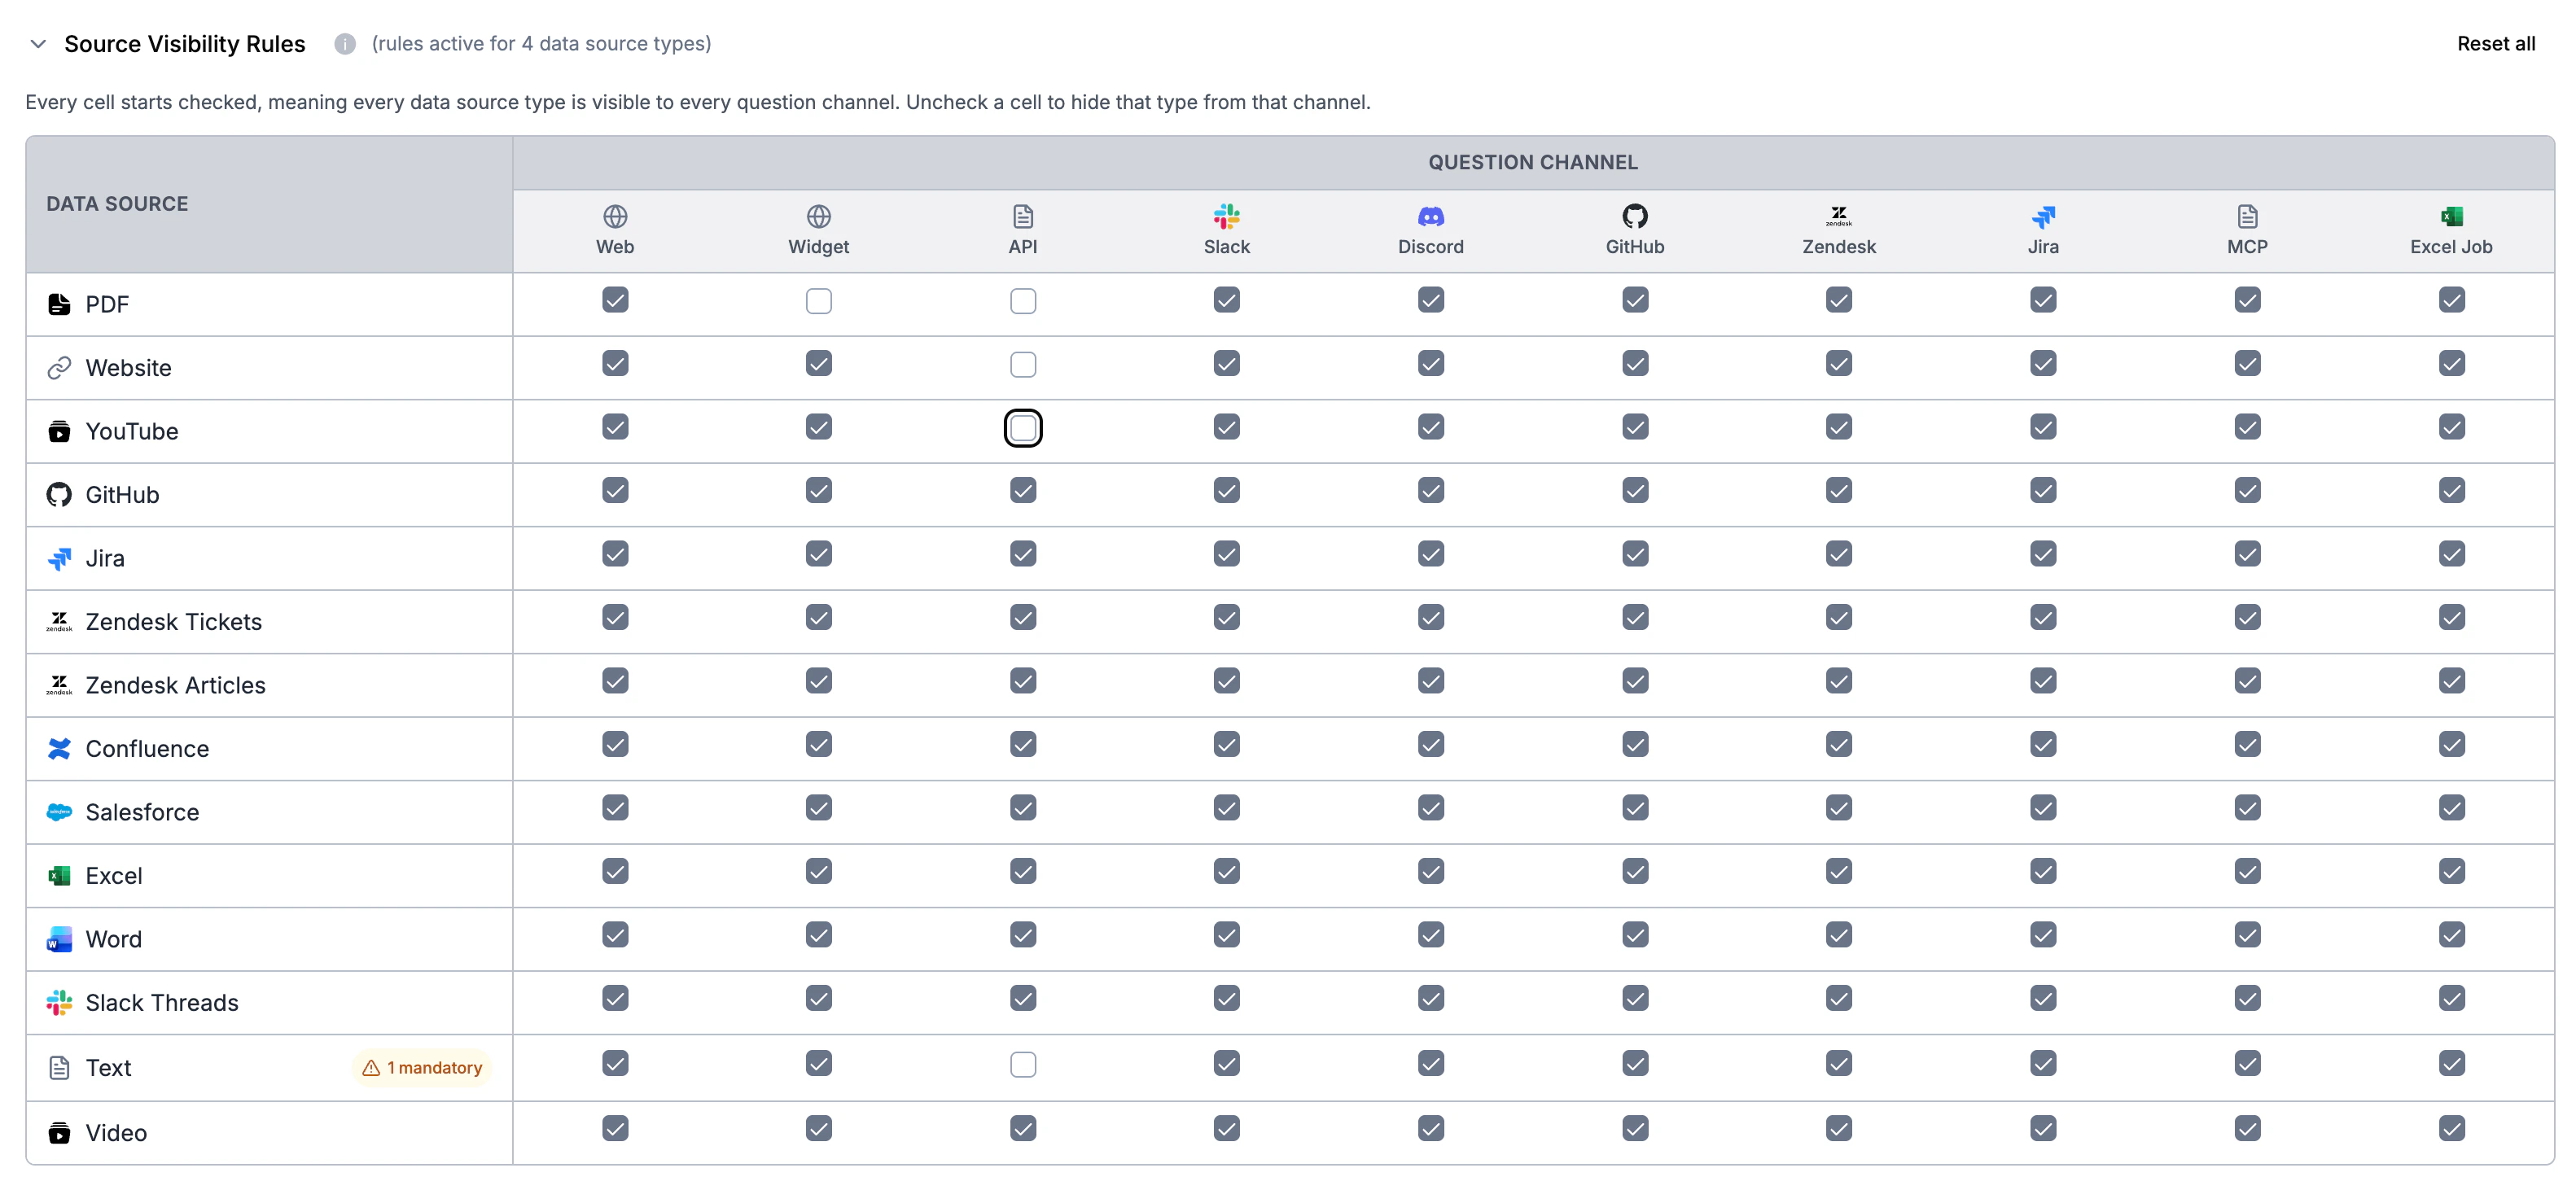Viewport: 2576px width, 1203px height.
Task: Uncheck Video for the MCP channel
Action: tap(2247, 1129)
